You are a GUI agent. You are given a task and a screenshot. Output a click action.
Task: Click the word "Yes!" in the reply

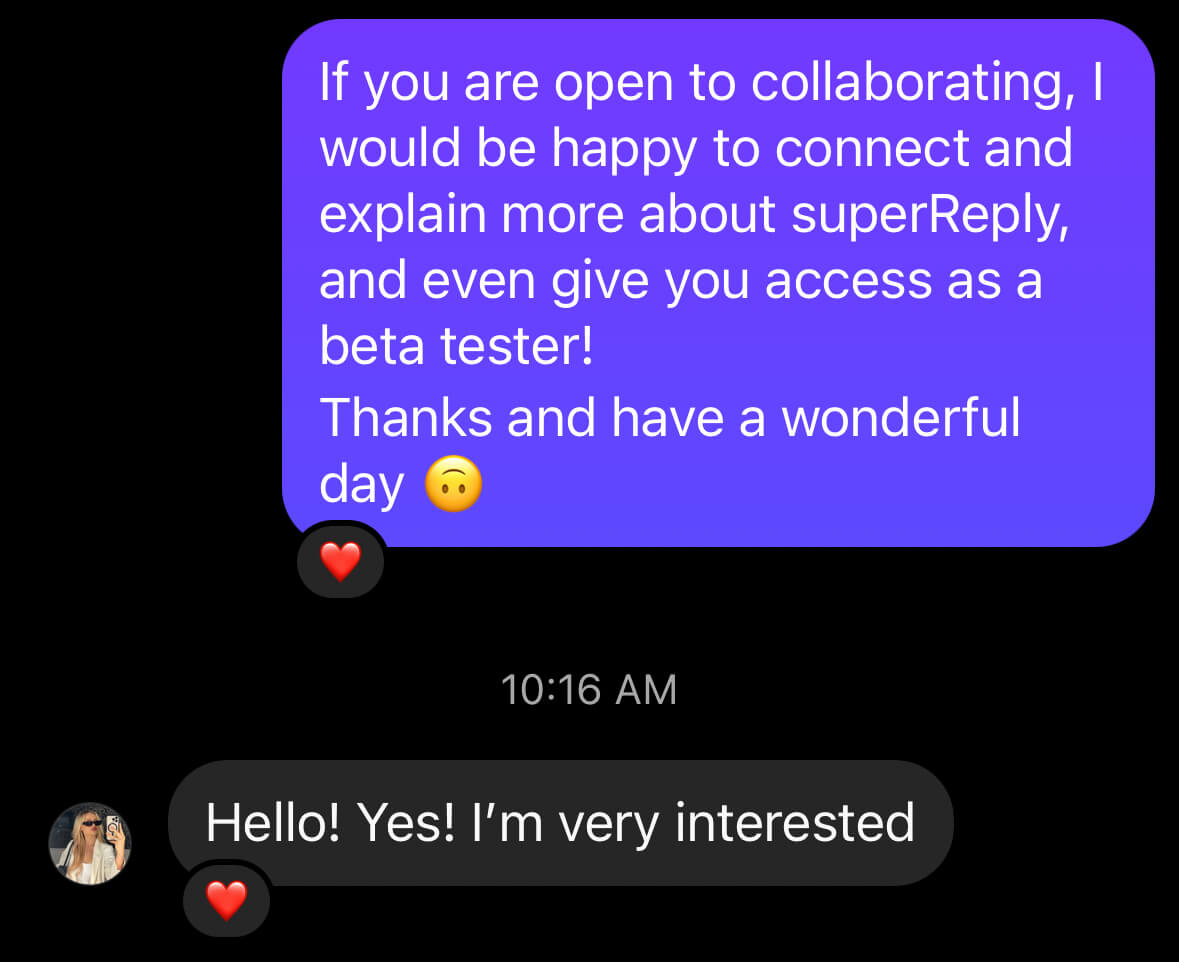[x=406, y=823]
